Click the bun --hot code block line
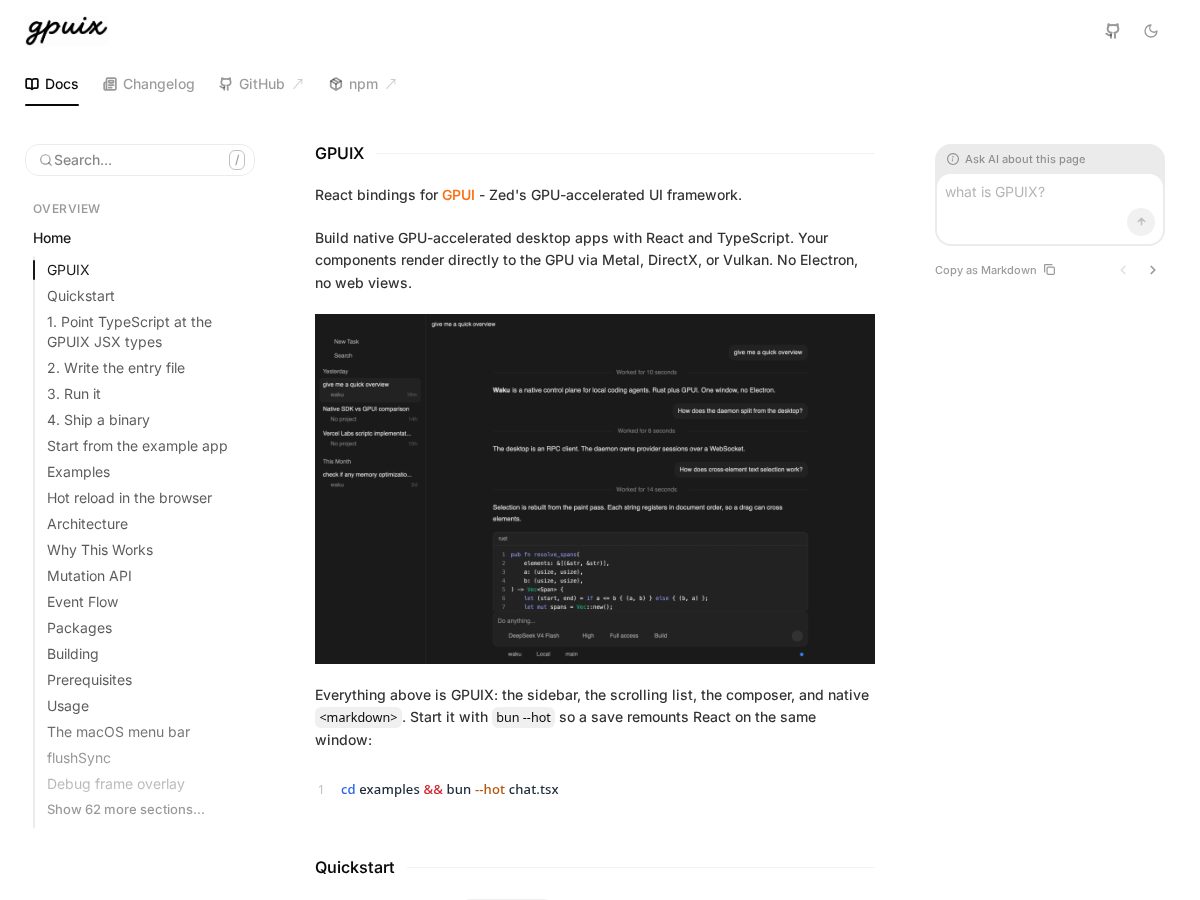 [450, 789]
